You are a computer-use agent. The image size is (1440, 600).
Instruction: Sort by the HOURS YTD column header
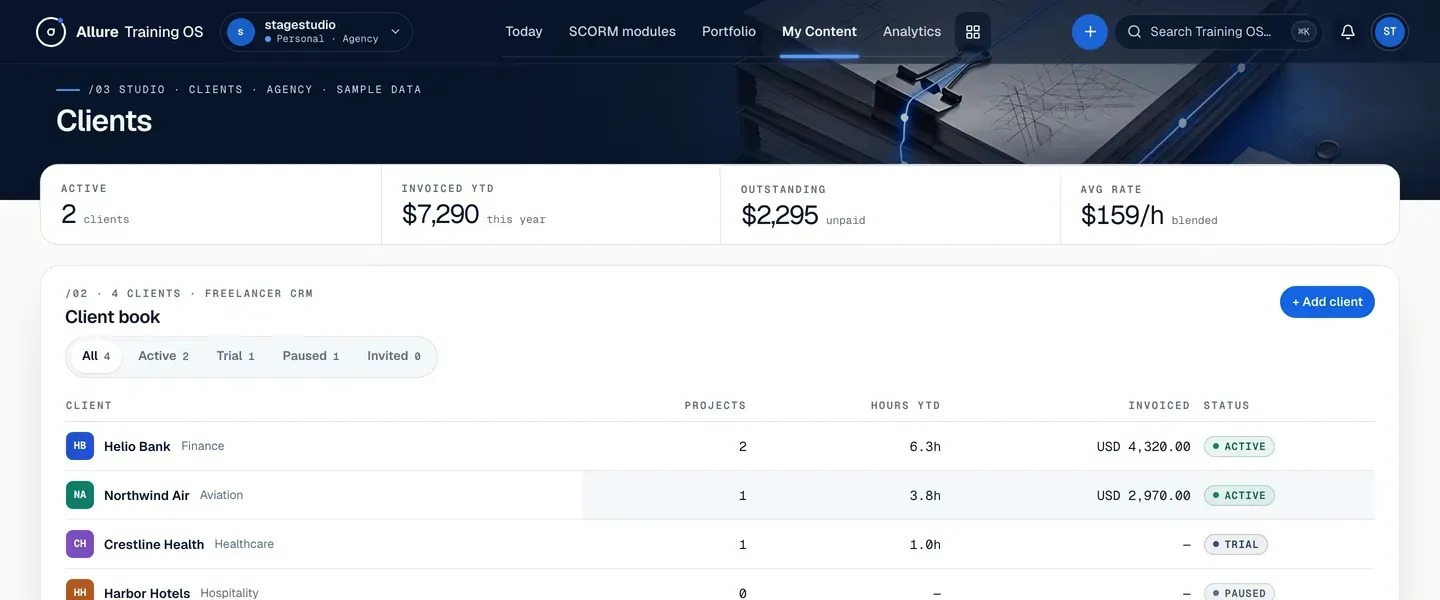coord(906,405)
